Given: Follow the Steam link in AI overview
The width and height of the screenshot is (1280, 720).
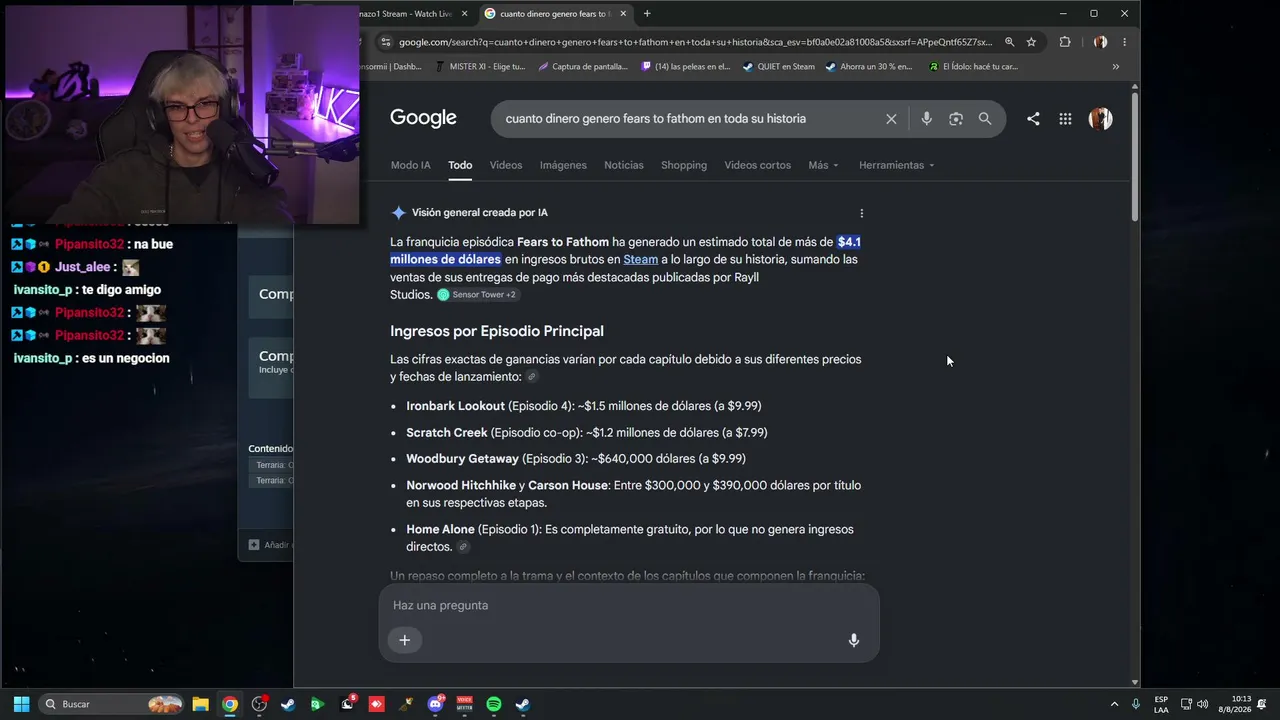Looking at the screenshot, I should [x=641, y=260].
